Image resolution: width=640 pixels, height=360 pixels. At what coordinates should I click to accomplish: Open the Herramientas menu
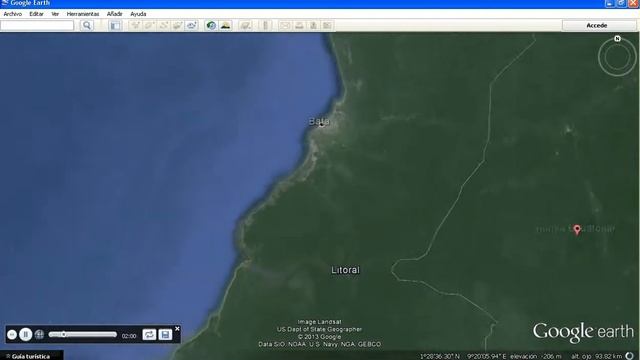tap(83, 14)
